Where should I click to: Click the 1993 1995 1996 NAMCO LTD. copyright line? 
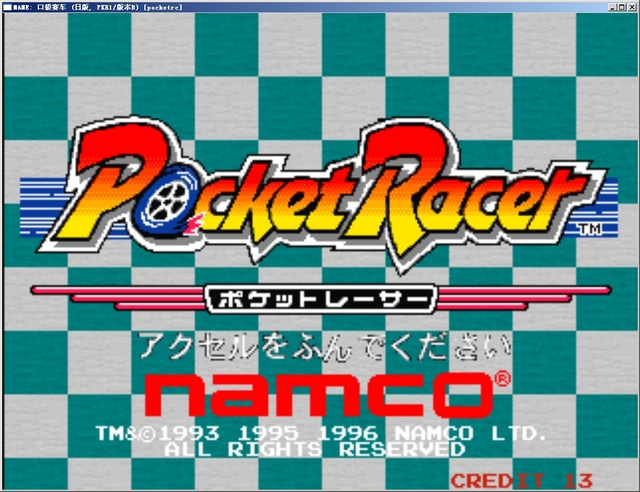pyautogui.click(x=321, y=433)
